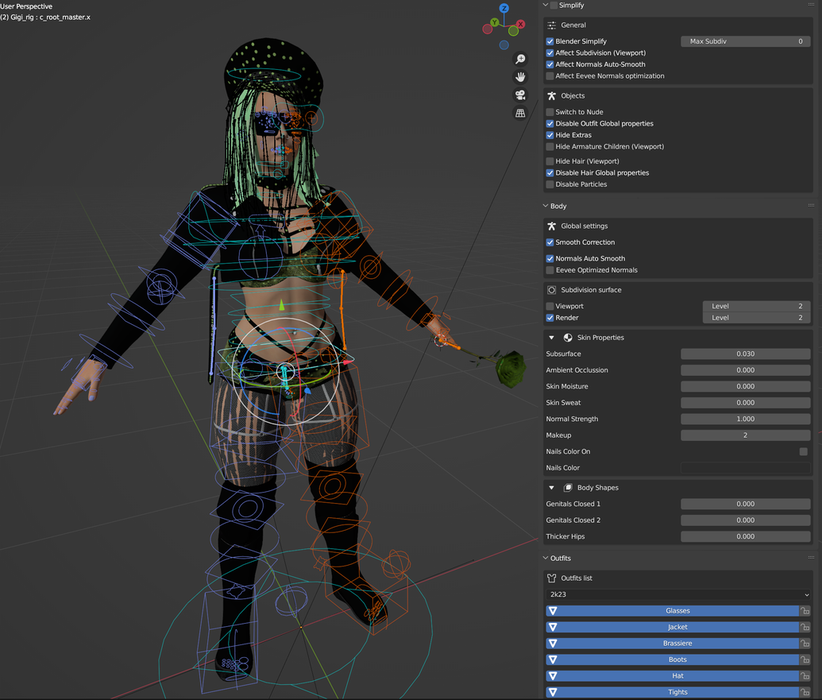Click the unlabeled red negative axis circle

point(487,29)
